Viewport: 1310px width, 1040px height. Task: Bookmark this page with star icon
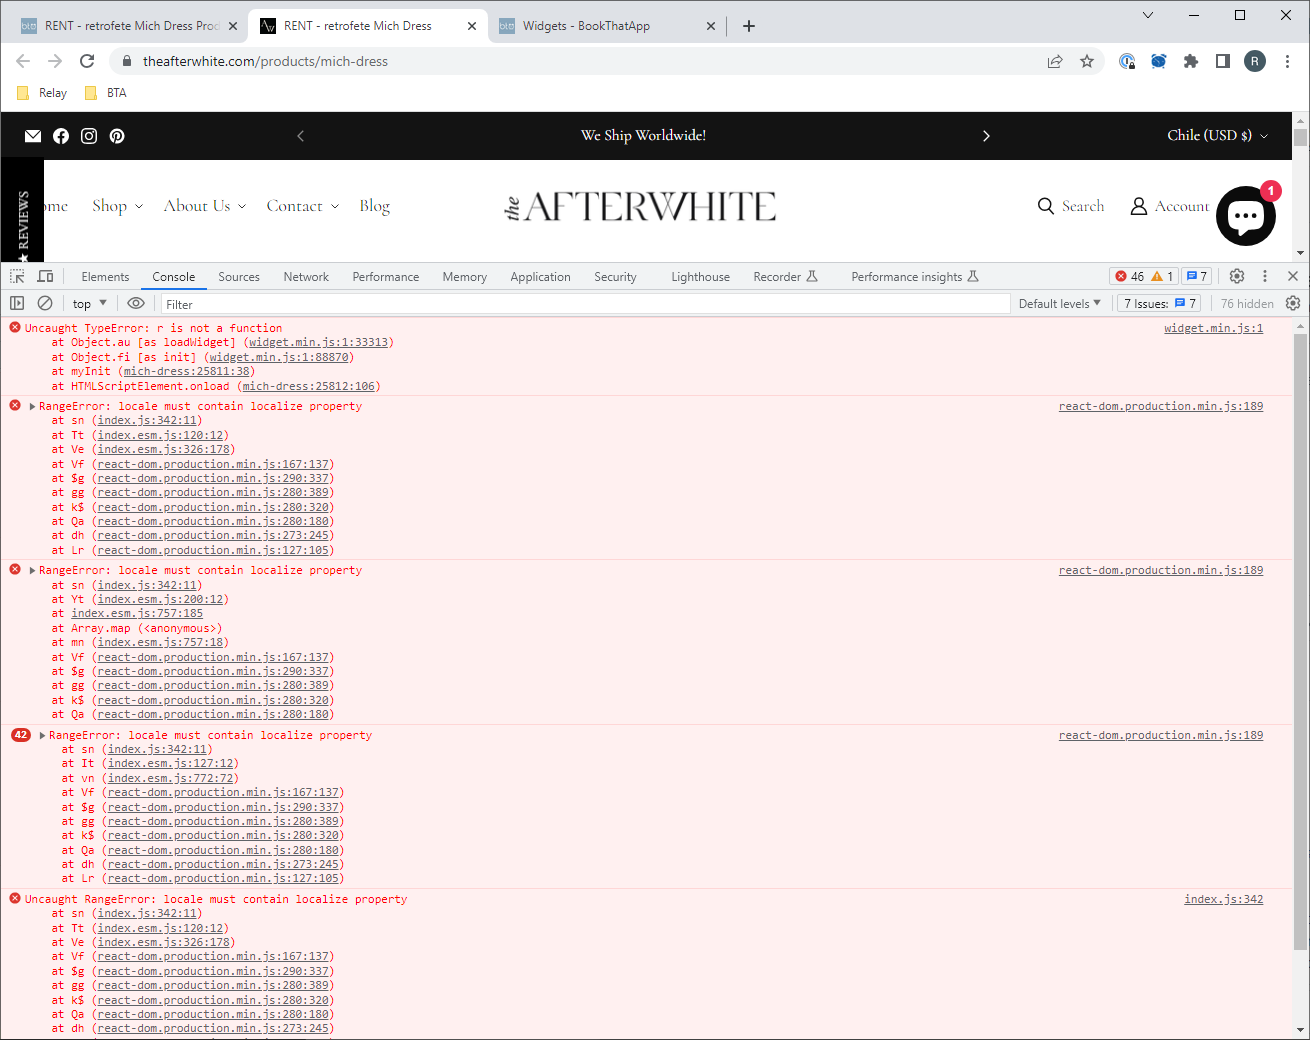tap(1087, 61)
